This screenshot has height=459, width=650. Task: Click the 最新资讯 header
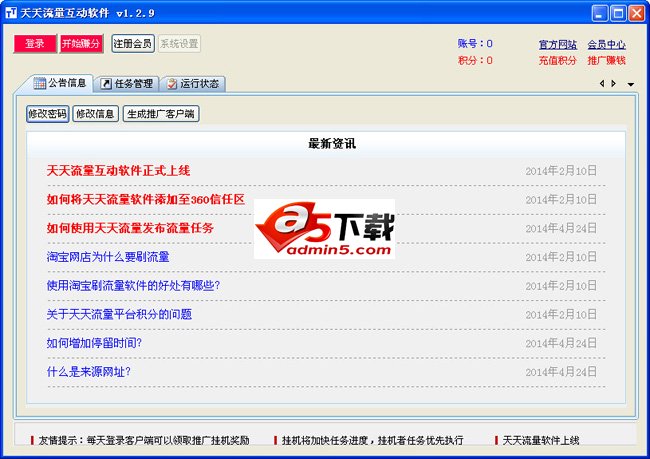[x=332, y=144]
